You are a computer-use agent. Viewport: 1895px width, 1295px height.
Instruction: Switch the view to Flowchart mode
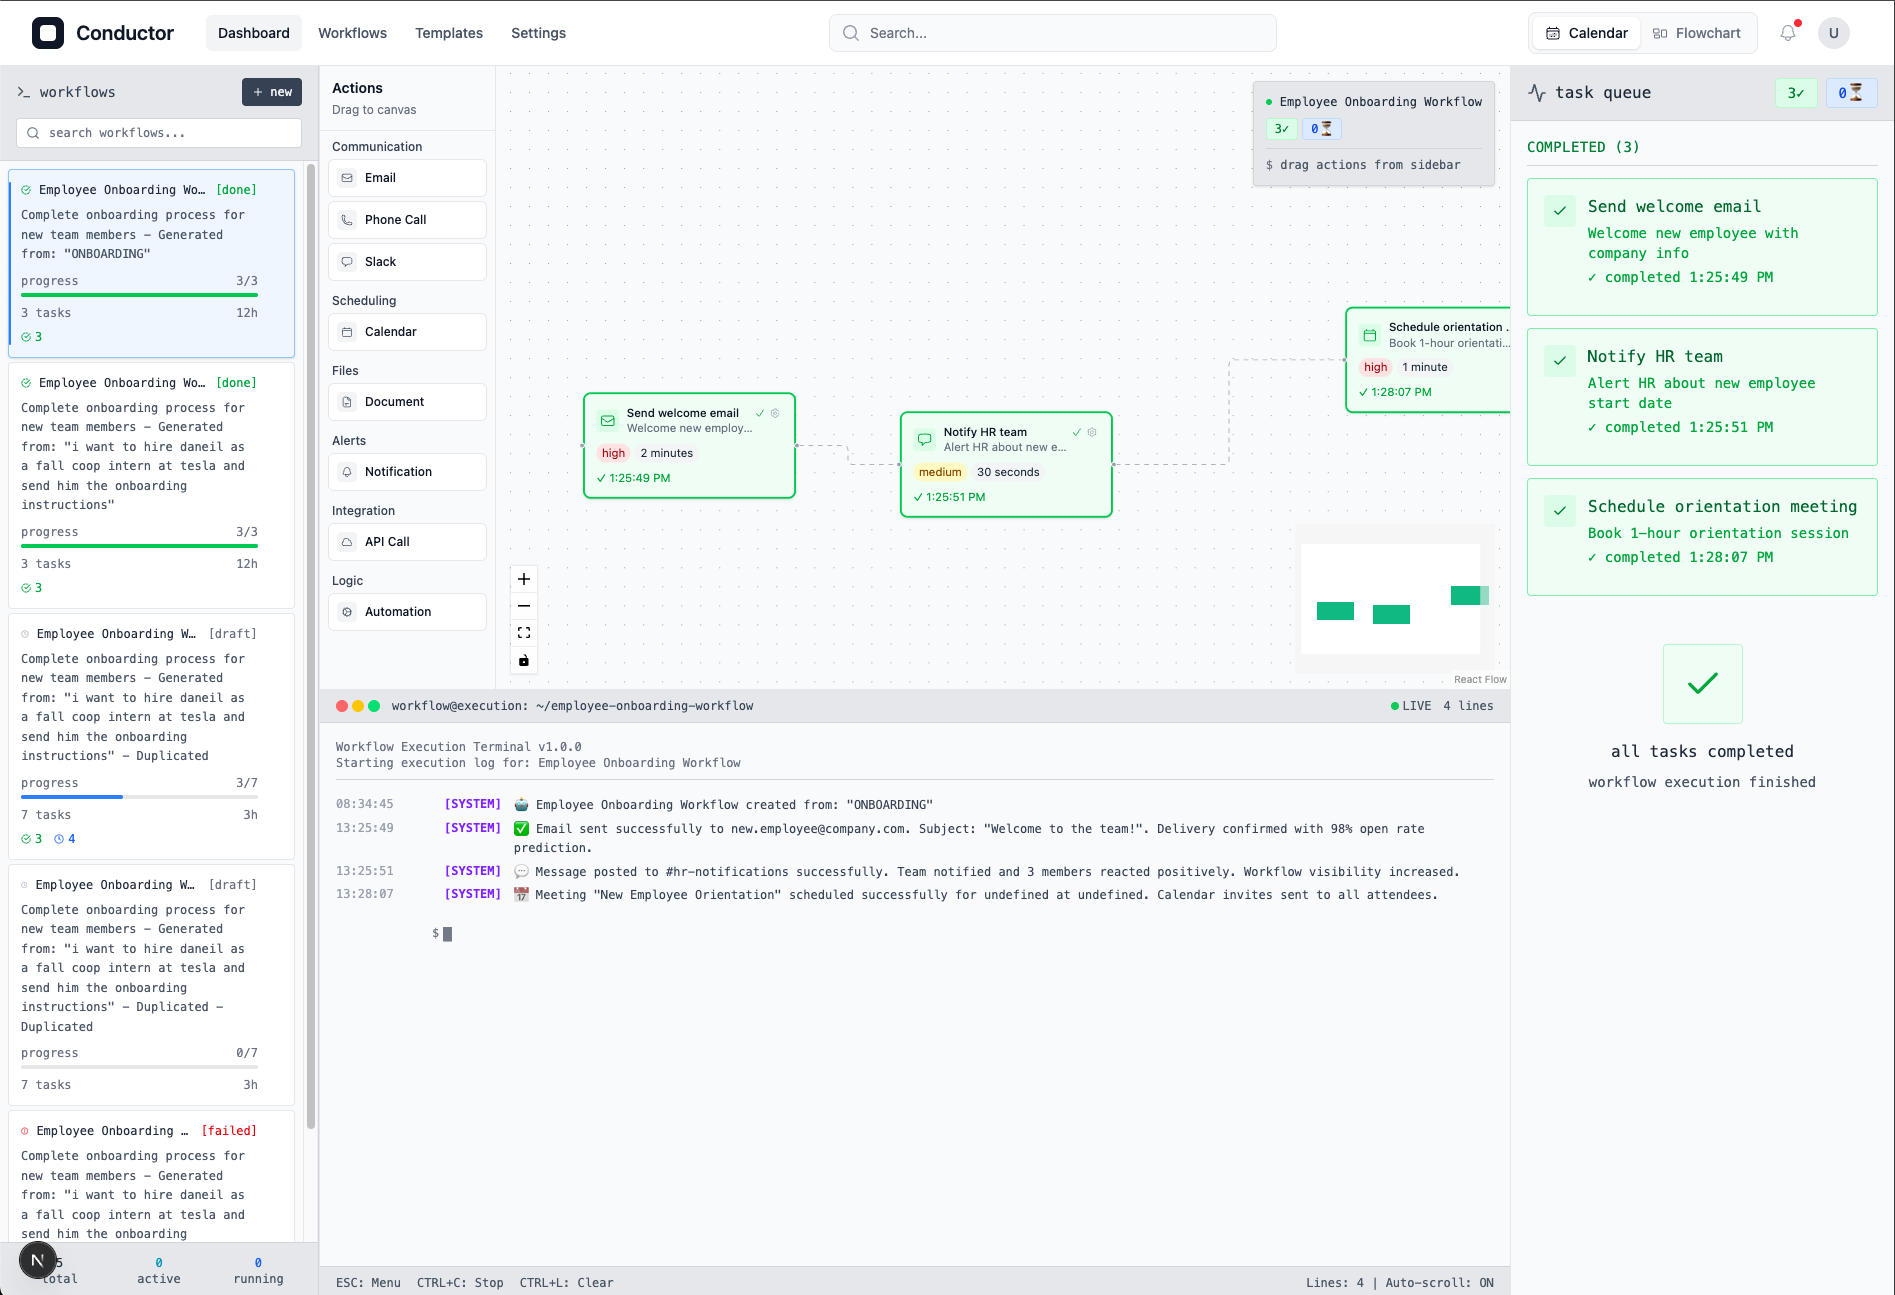click(1697, 32)
